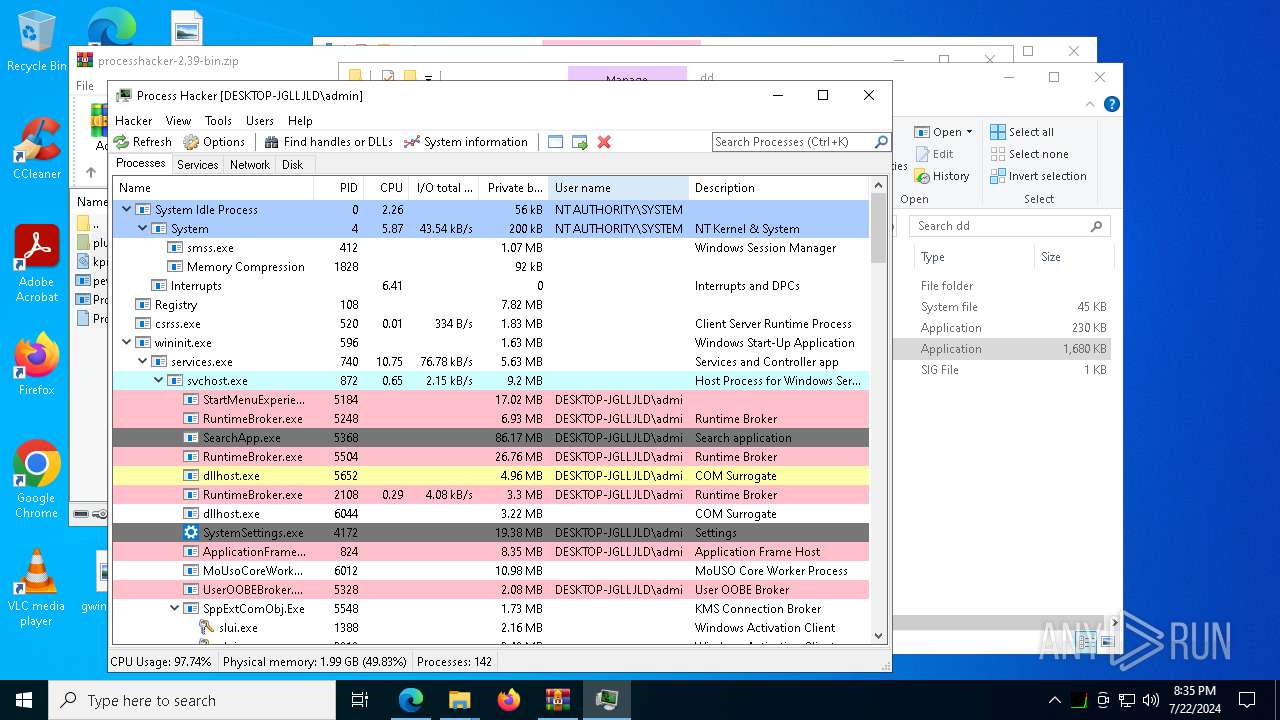Collapse the services.exe tree node
Viewport: 1280px width, 720px height.
coord(142,362)
